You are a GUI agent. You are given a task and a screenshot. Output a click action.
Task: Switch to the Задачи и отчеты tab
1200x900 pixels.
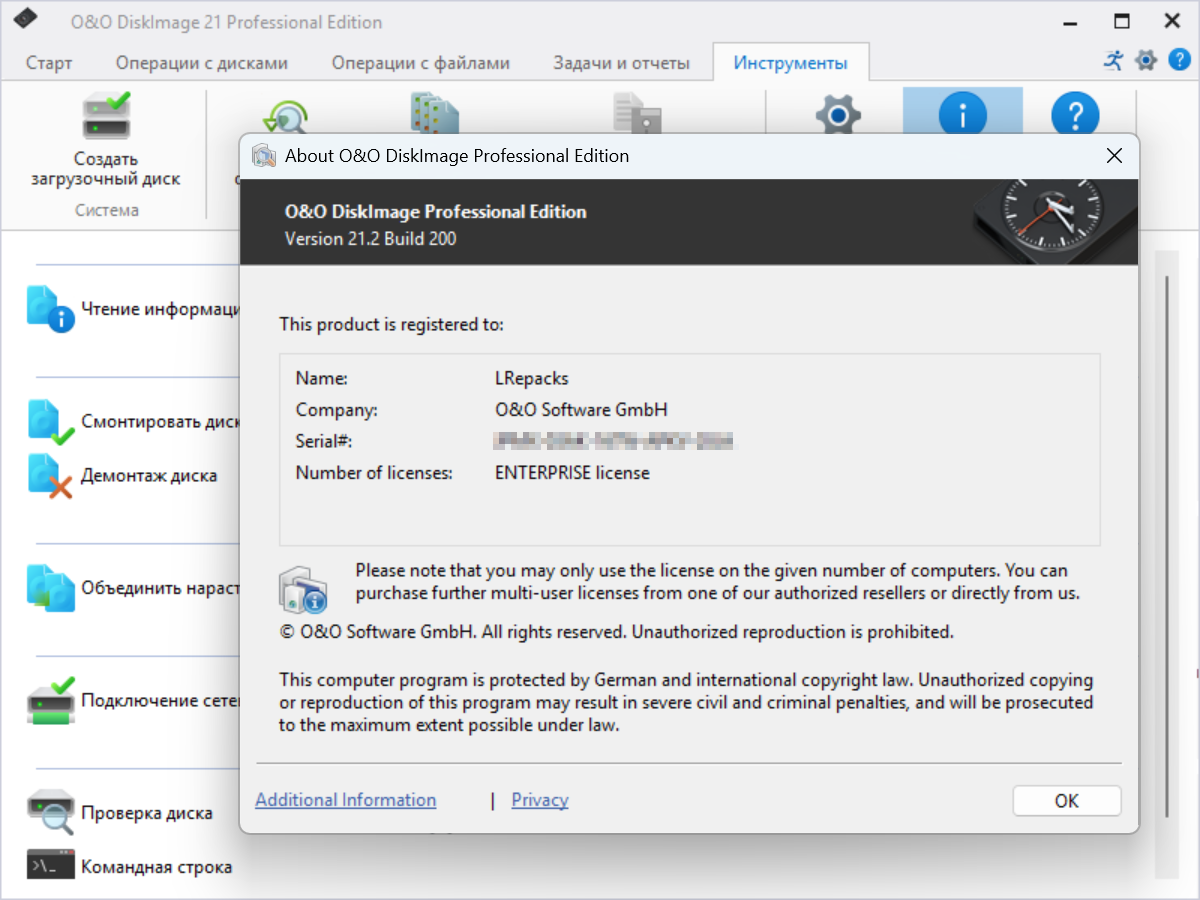[621, 63]
